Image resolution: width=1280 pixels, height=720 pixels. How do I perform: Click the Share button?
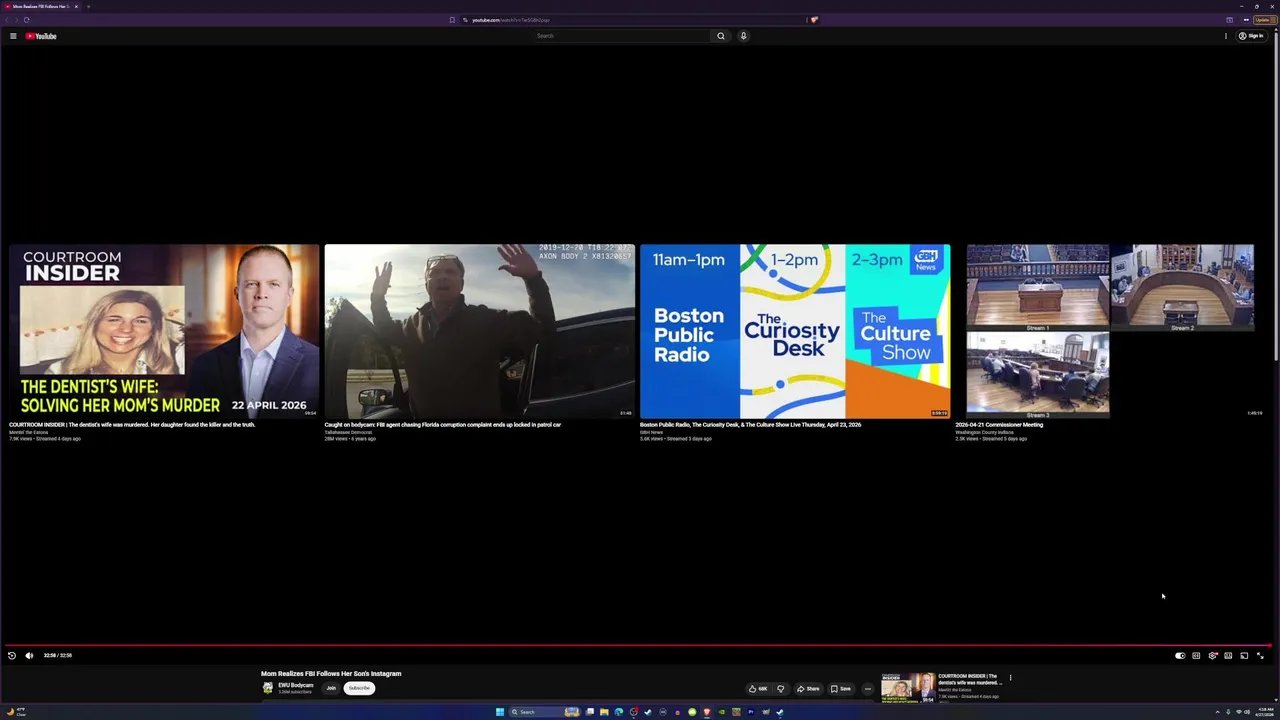click(808, 688)
